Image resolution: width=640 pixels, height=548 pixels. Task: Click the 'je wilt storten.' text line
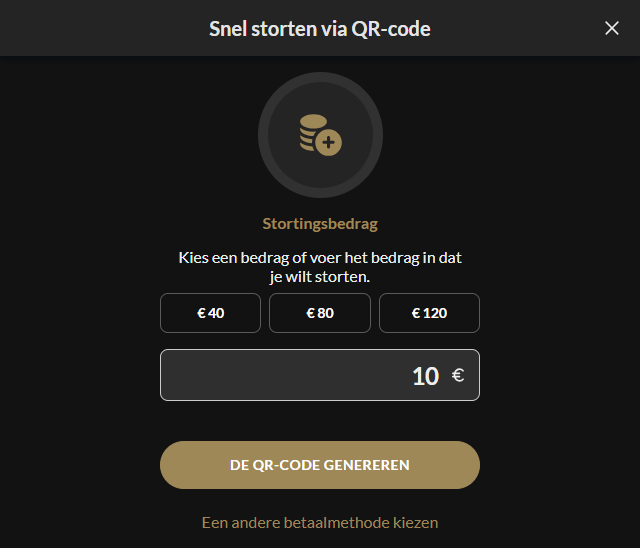coord(320,277)
